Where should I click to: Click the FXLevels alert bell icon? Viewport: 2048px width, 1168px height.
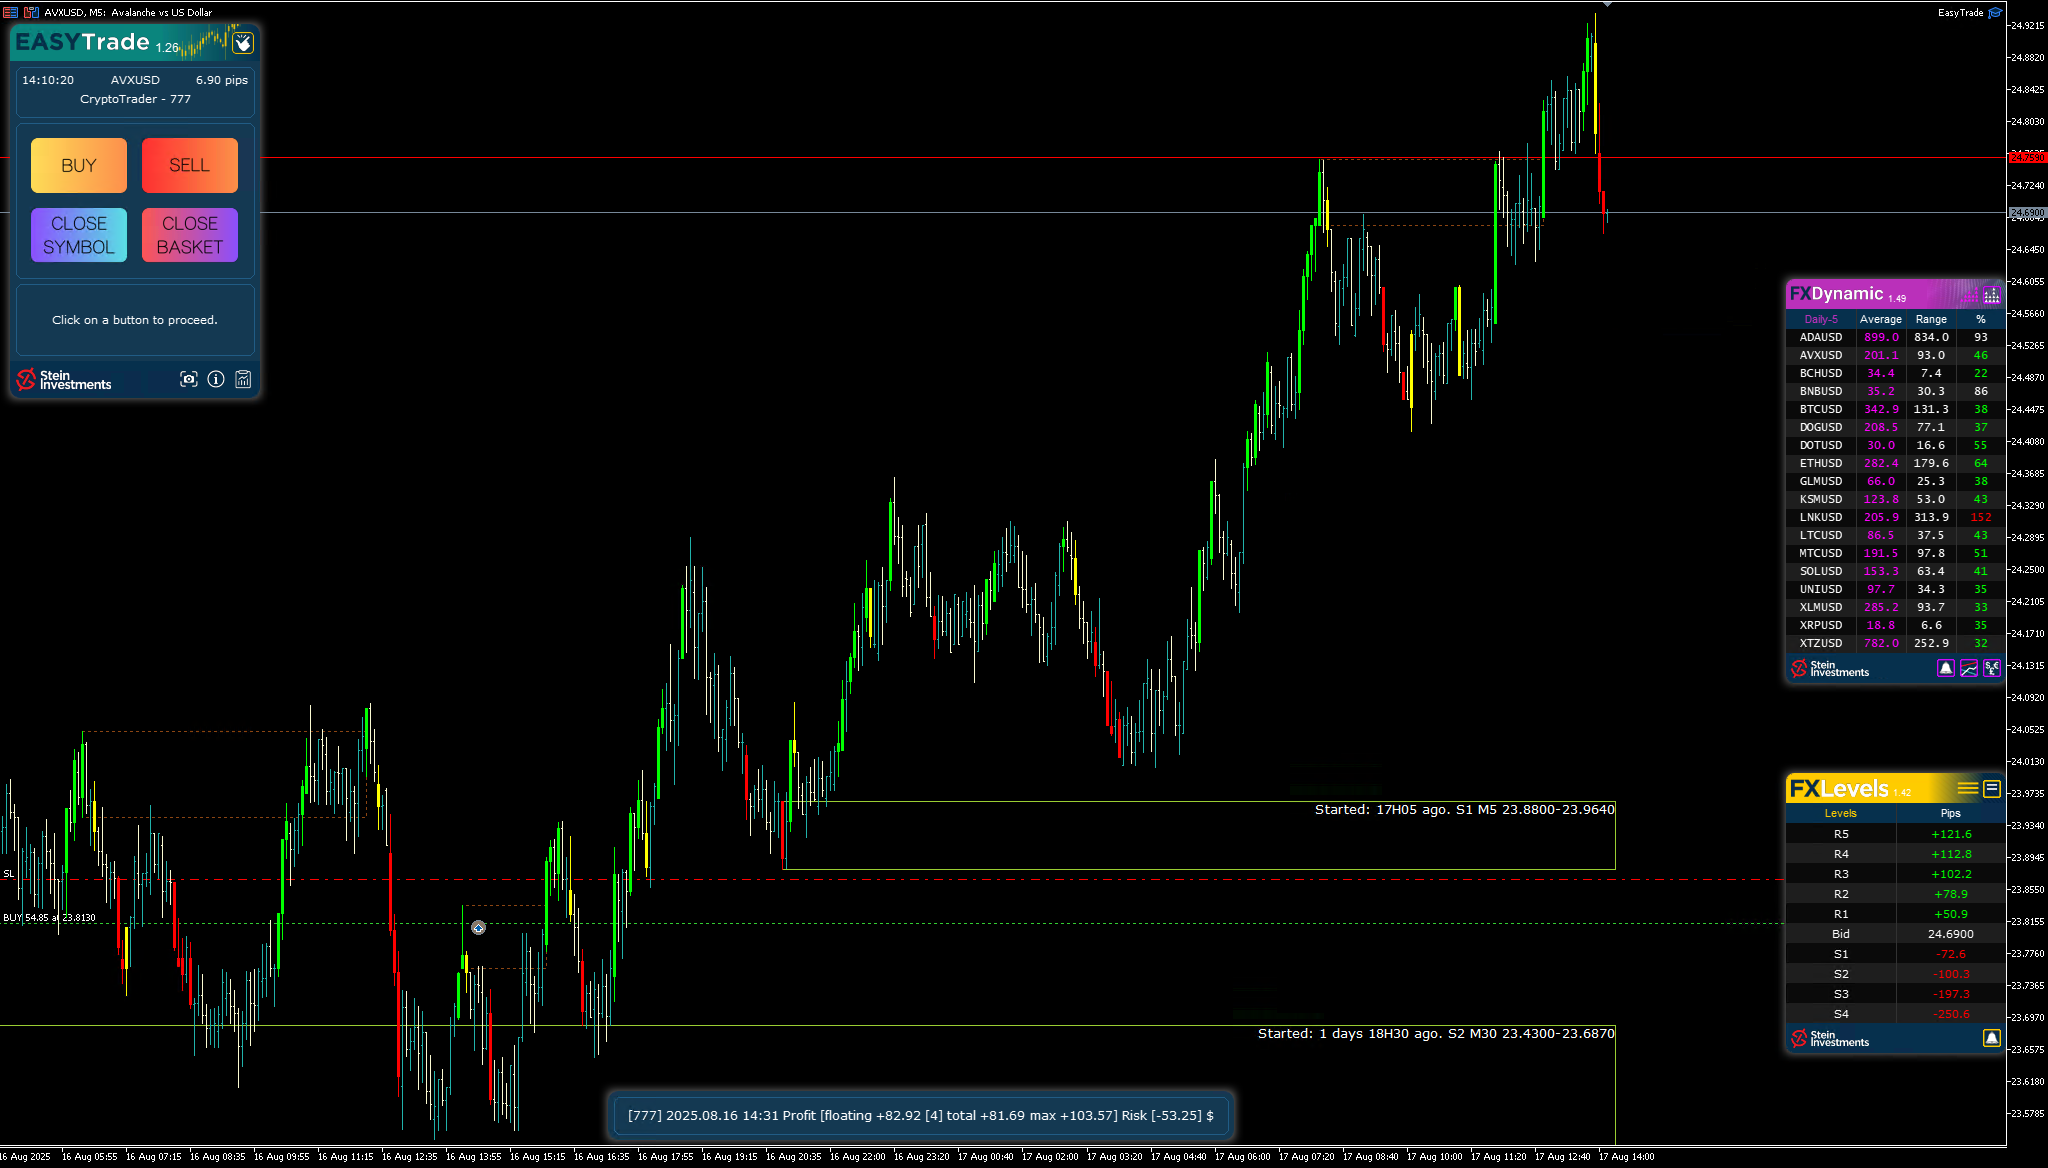coord(1991,1038)
